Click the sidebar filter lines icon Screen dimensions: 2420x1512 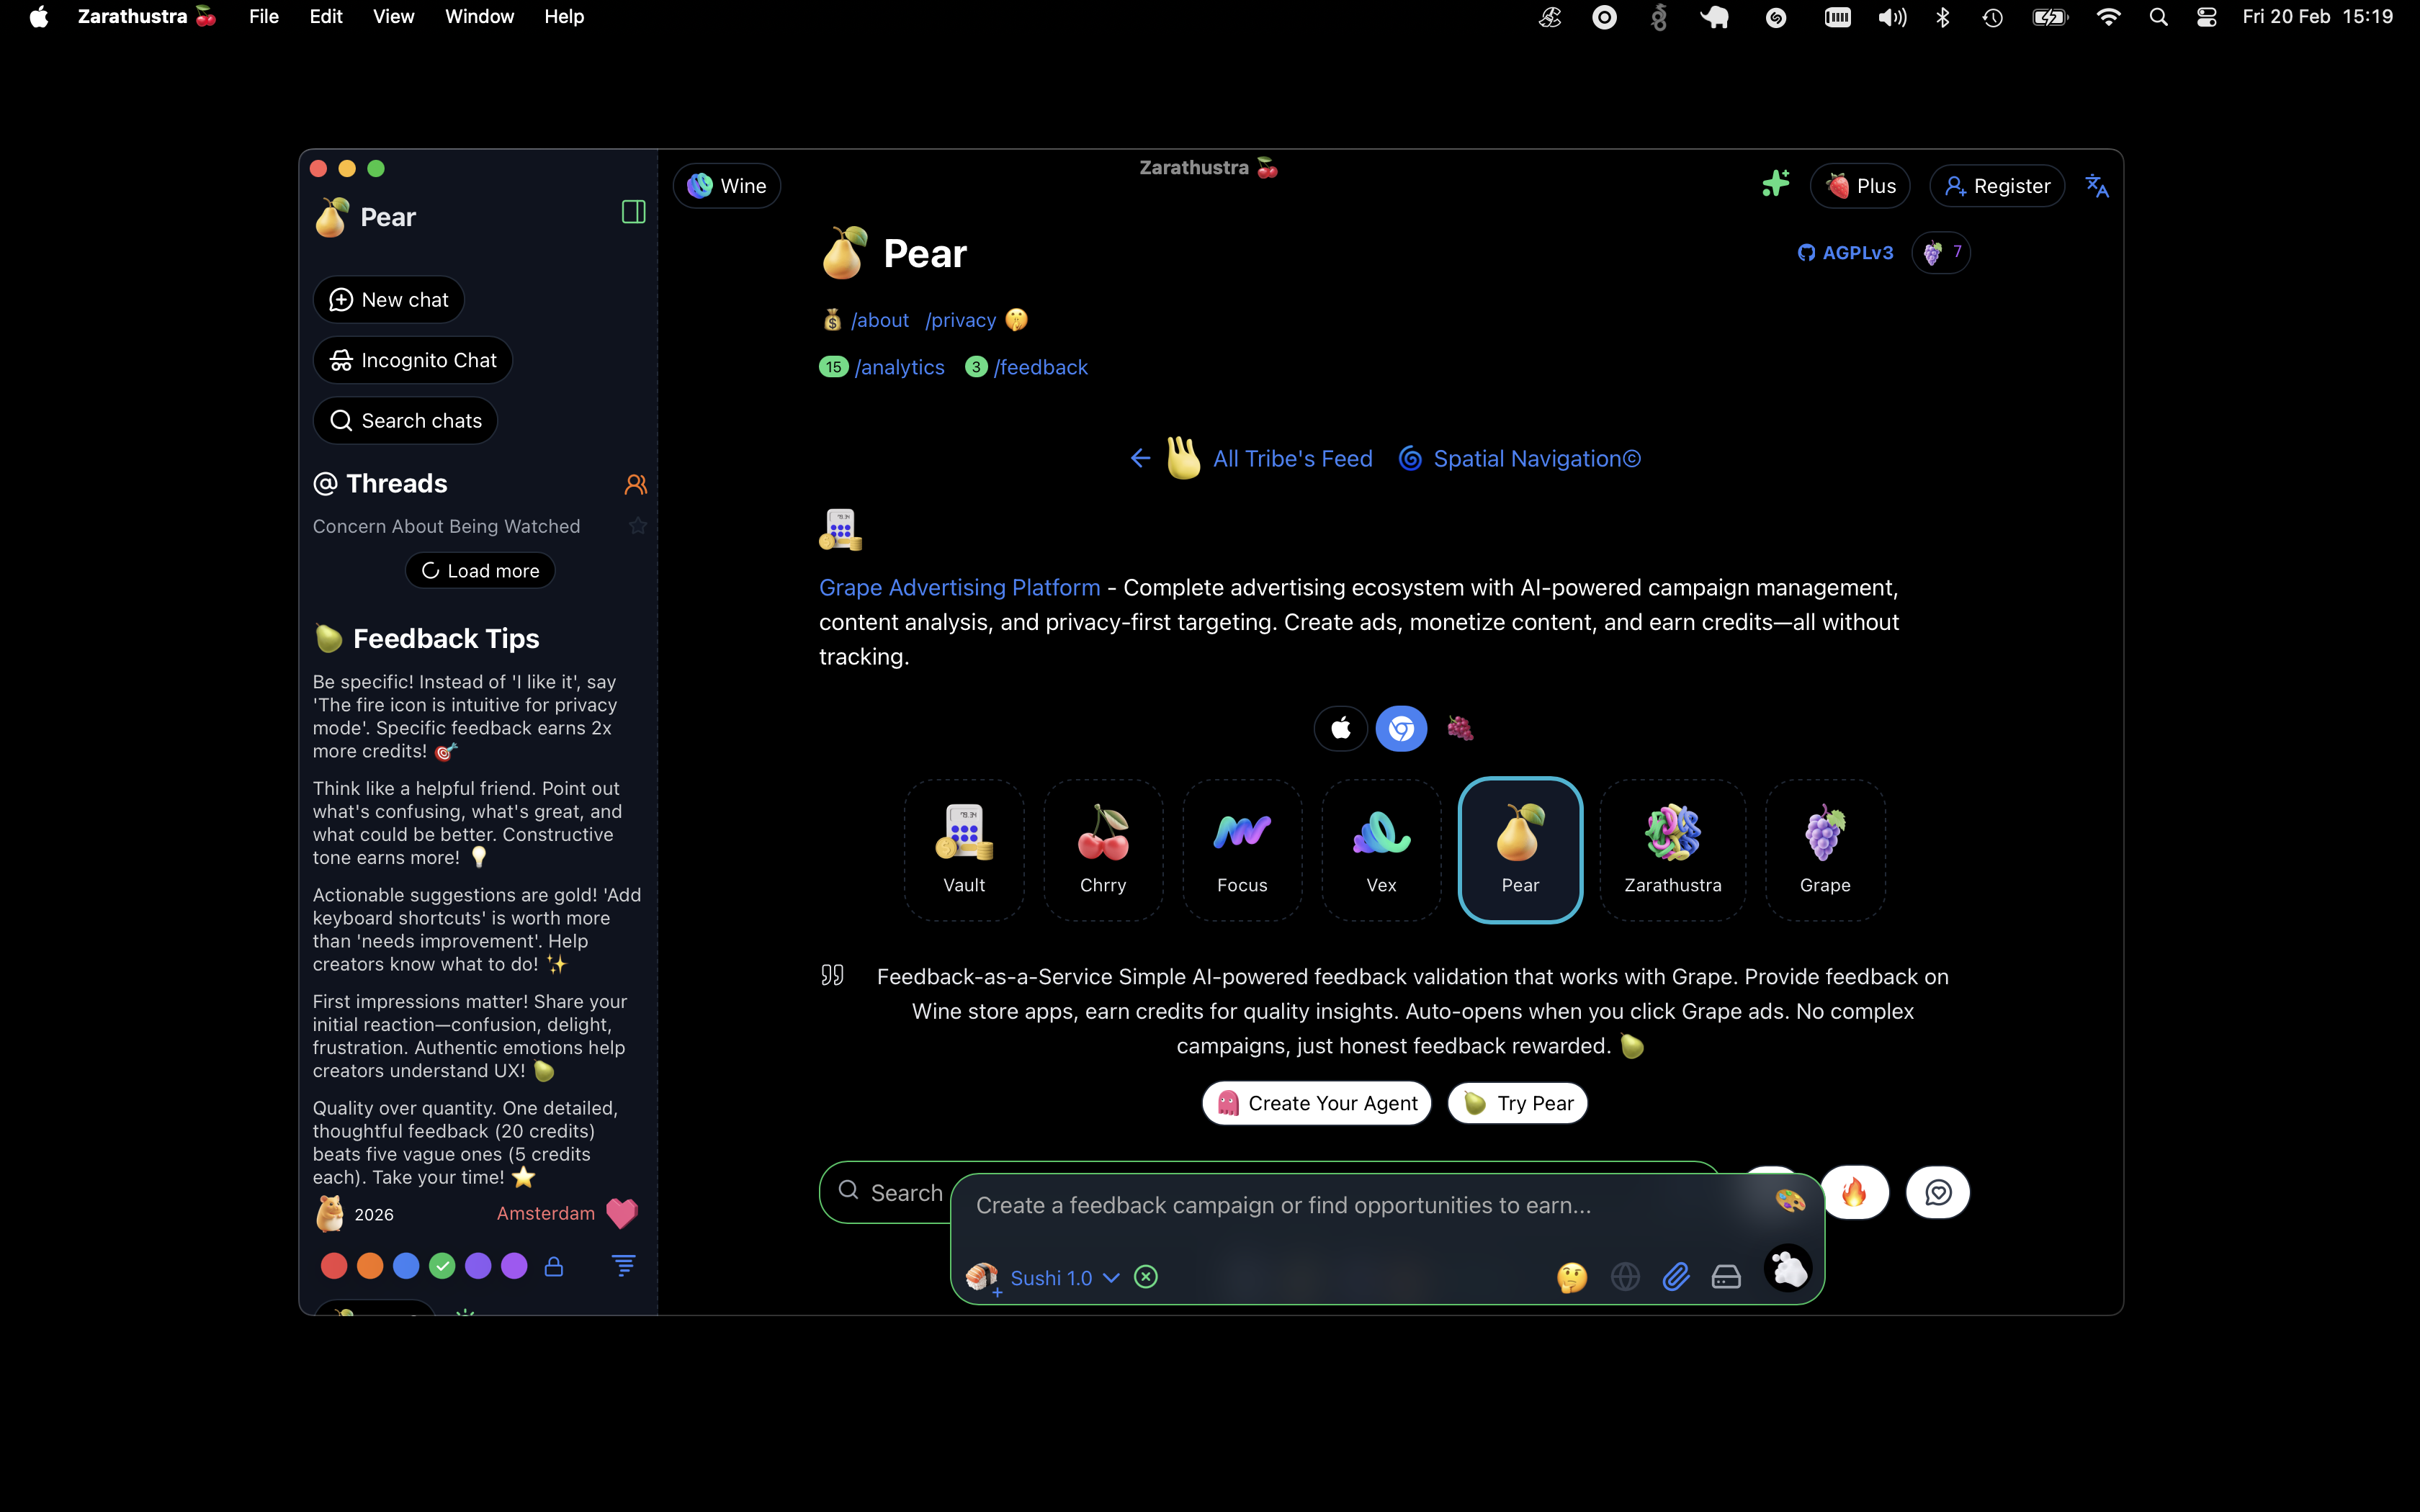click(623, 1266)
